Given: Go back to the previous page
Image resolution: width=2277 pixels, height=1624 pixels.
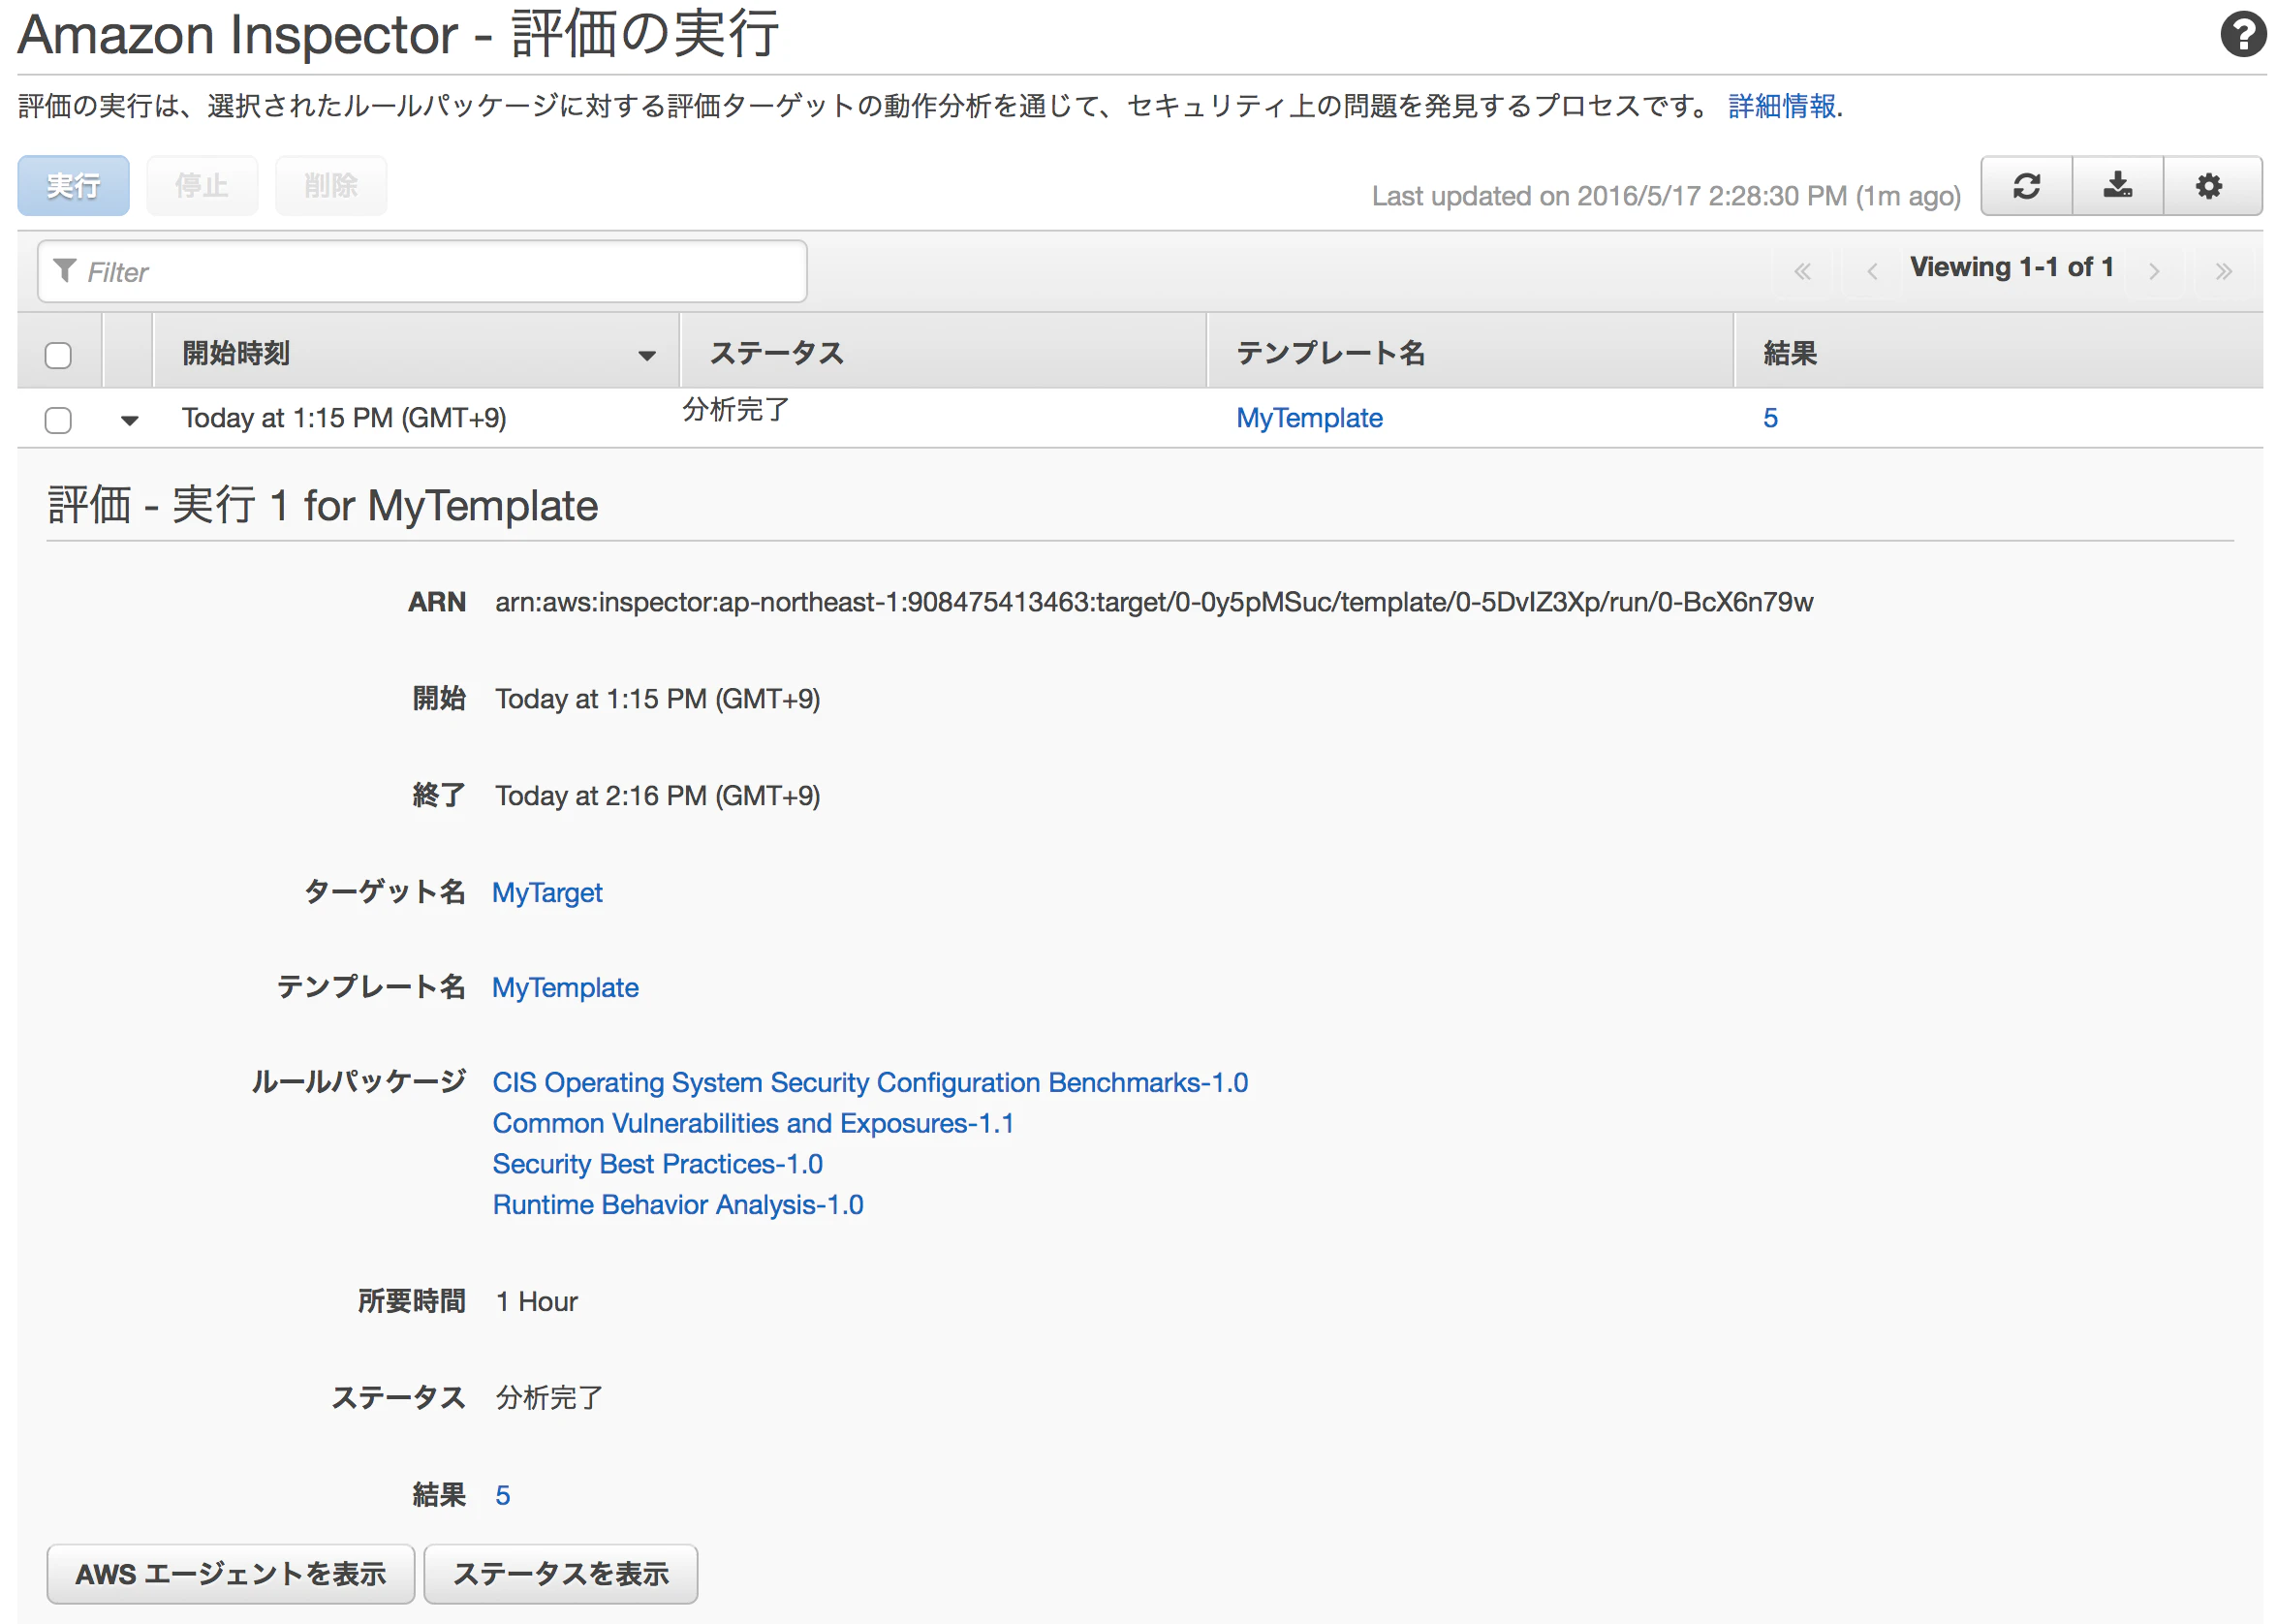Looking at the screenshot, I should [1871, 270].
